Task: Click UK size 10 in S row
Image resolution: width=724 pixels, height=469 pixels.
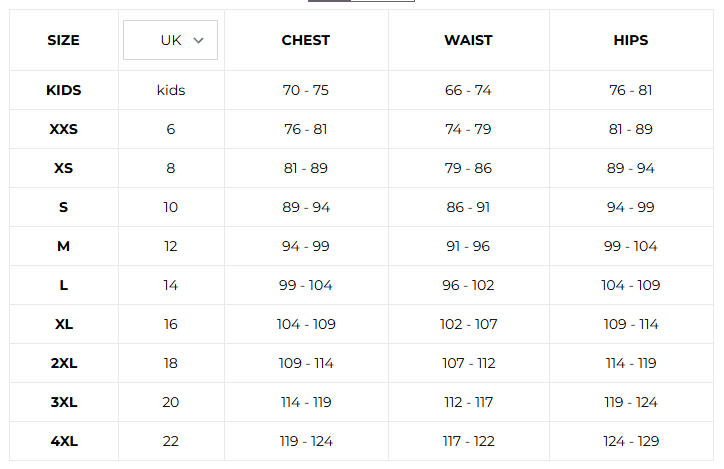Action: tap(171, 207)
